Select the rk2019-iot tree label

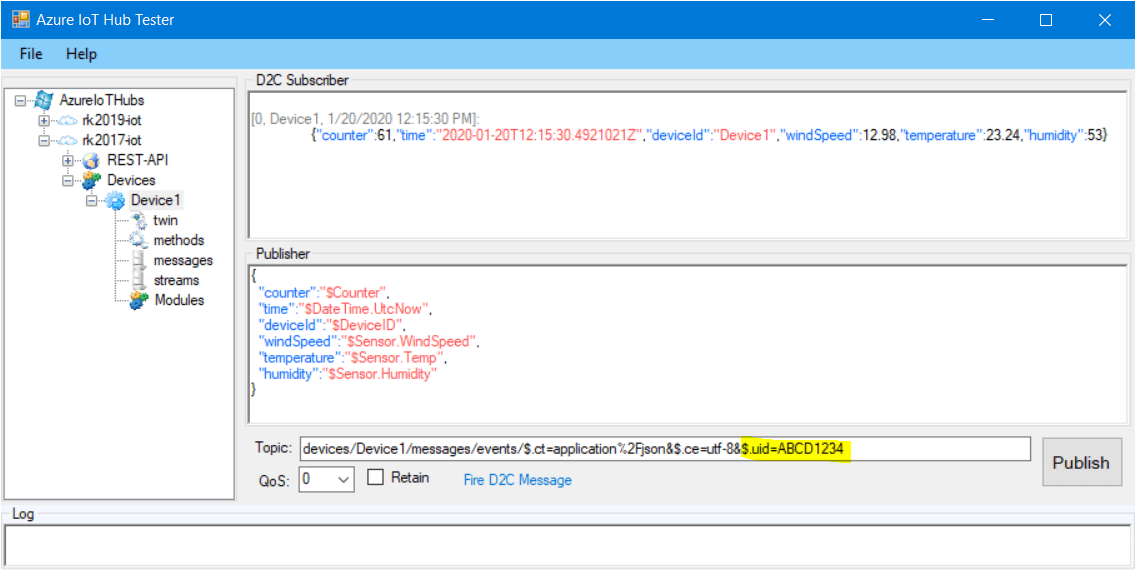click(x=112, y=120)
